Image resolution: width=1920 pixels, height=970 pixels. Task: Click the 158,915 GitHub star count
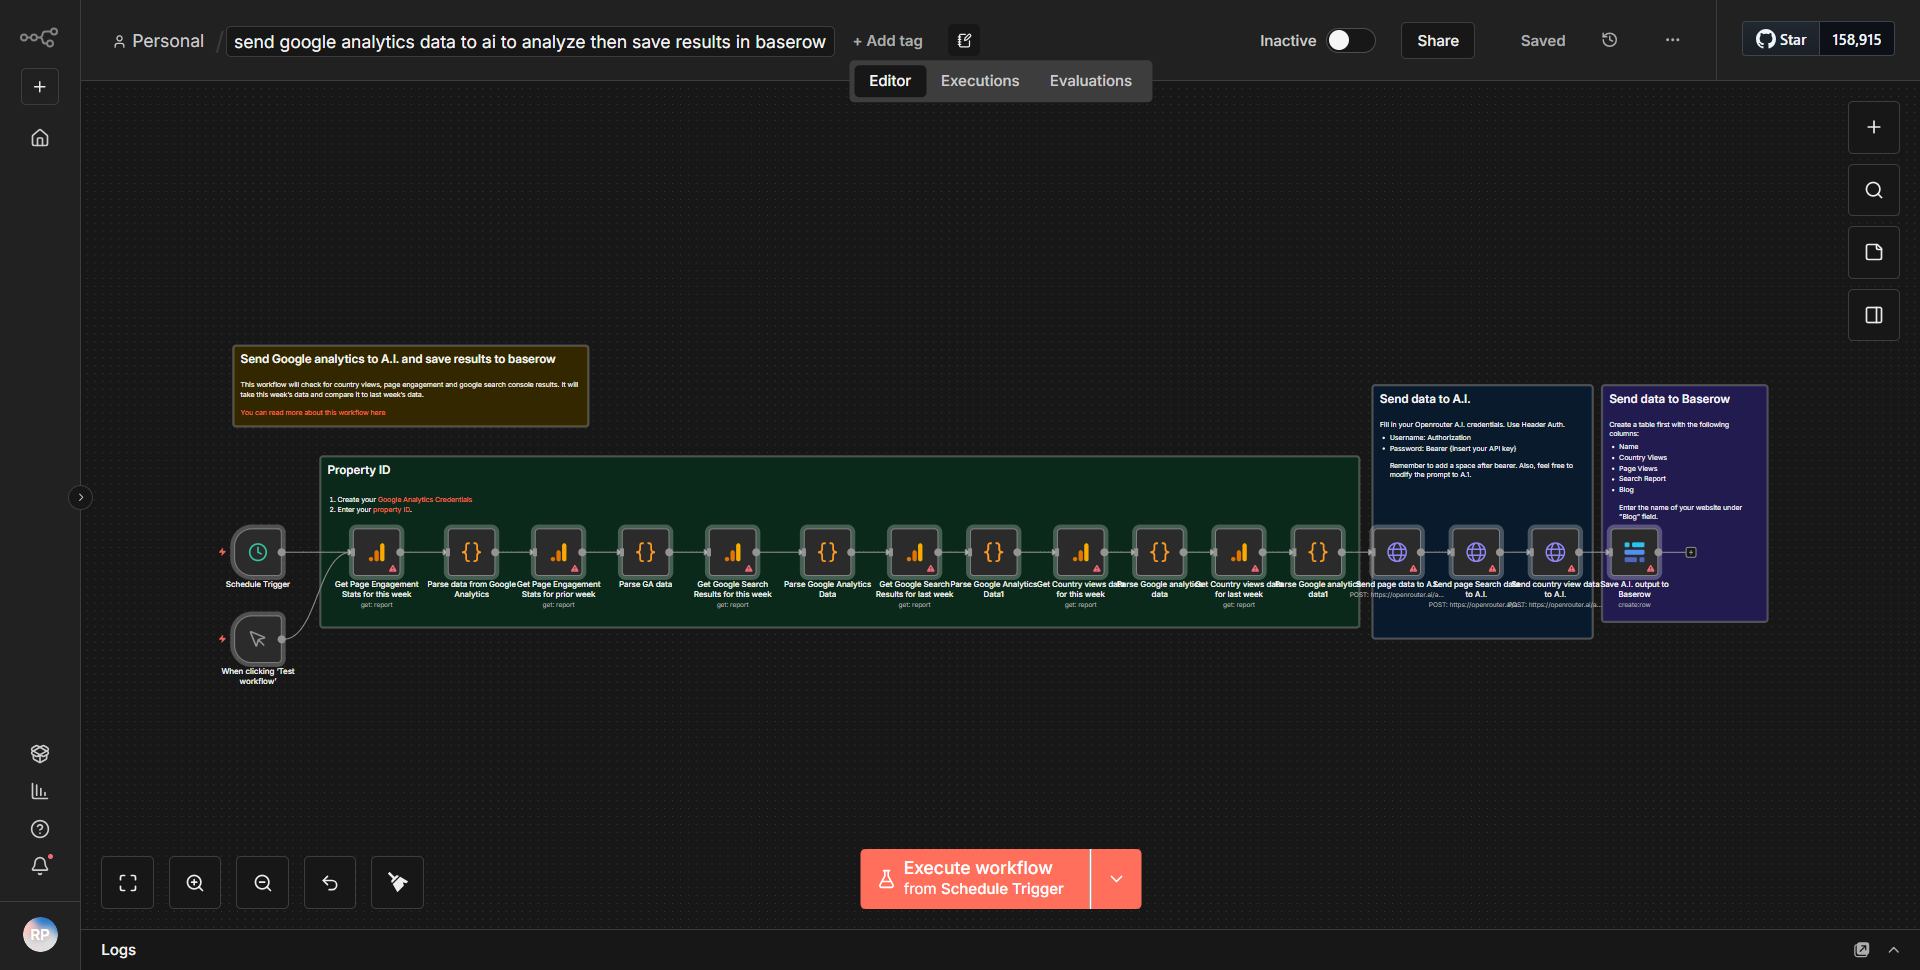click(x=1857, y=40)
